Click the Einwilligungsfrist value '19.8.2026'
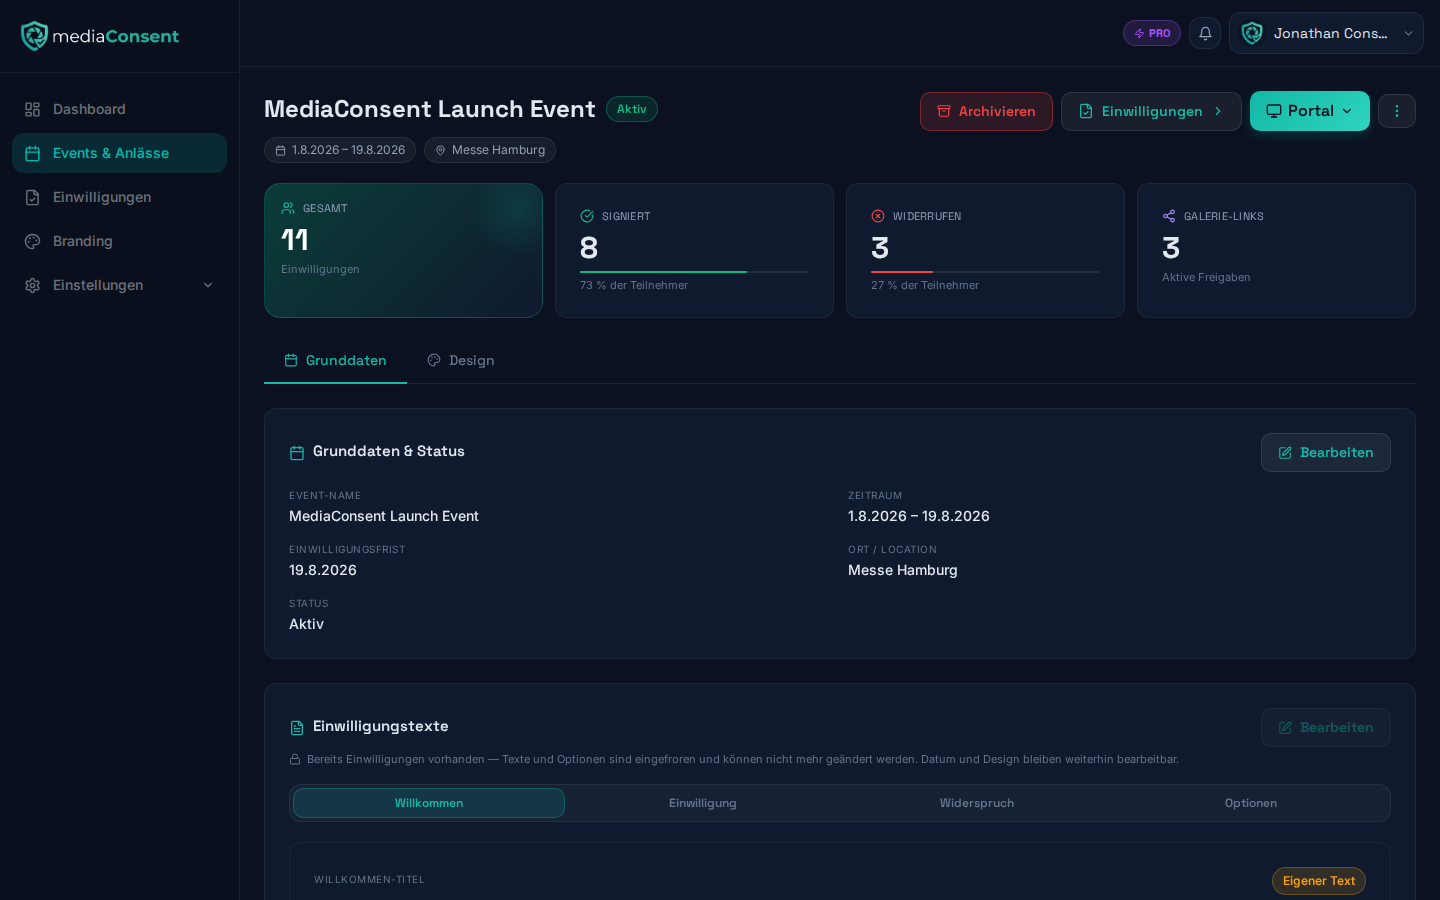 click(x=323, y=570)
